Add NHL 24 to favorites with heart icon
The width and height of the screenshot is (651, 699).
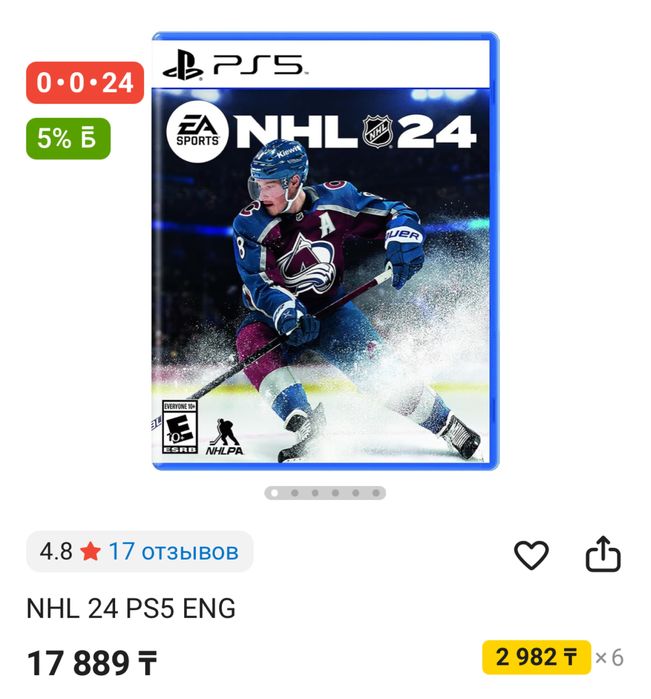click(x=531, y=555)
